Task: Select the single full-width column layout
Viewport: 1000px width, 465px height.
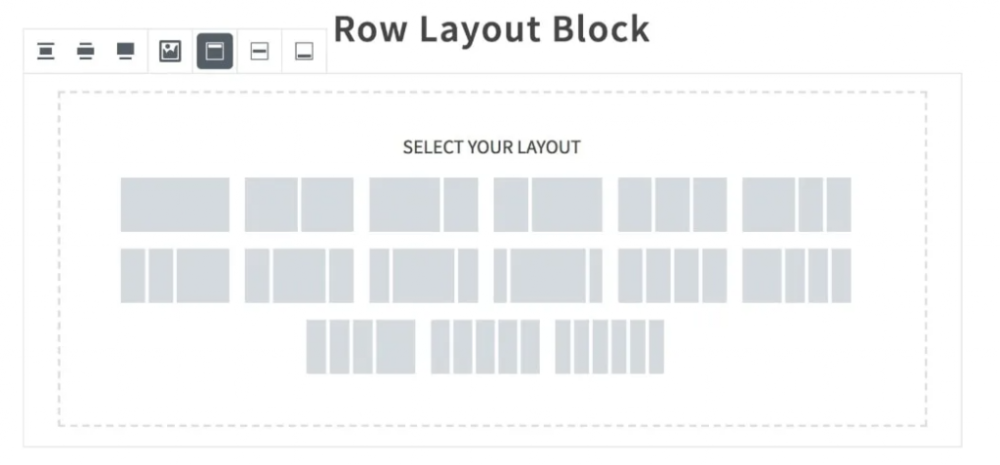Action: (x=175, y=205)
